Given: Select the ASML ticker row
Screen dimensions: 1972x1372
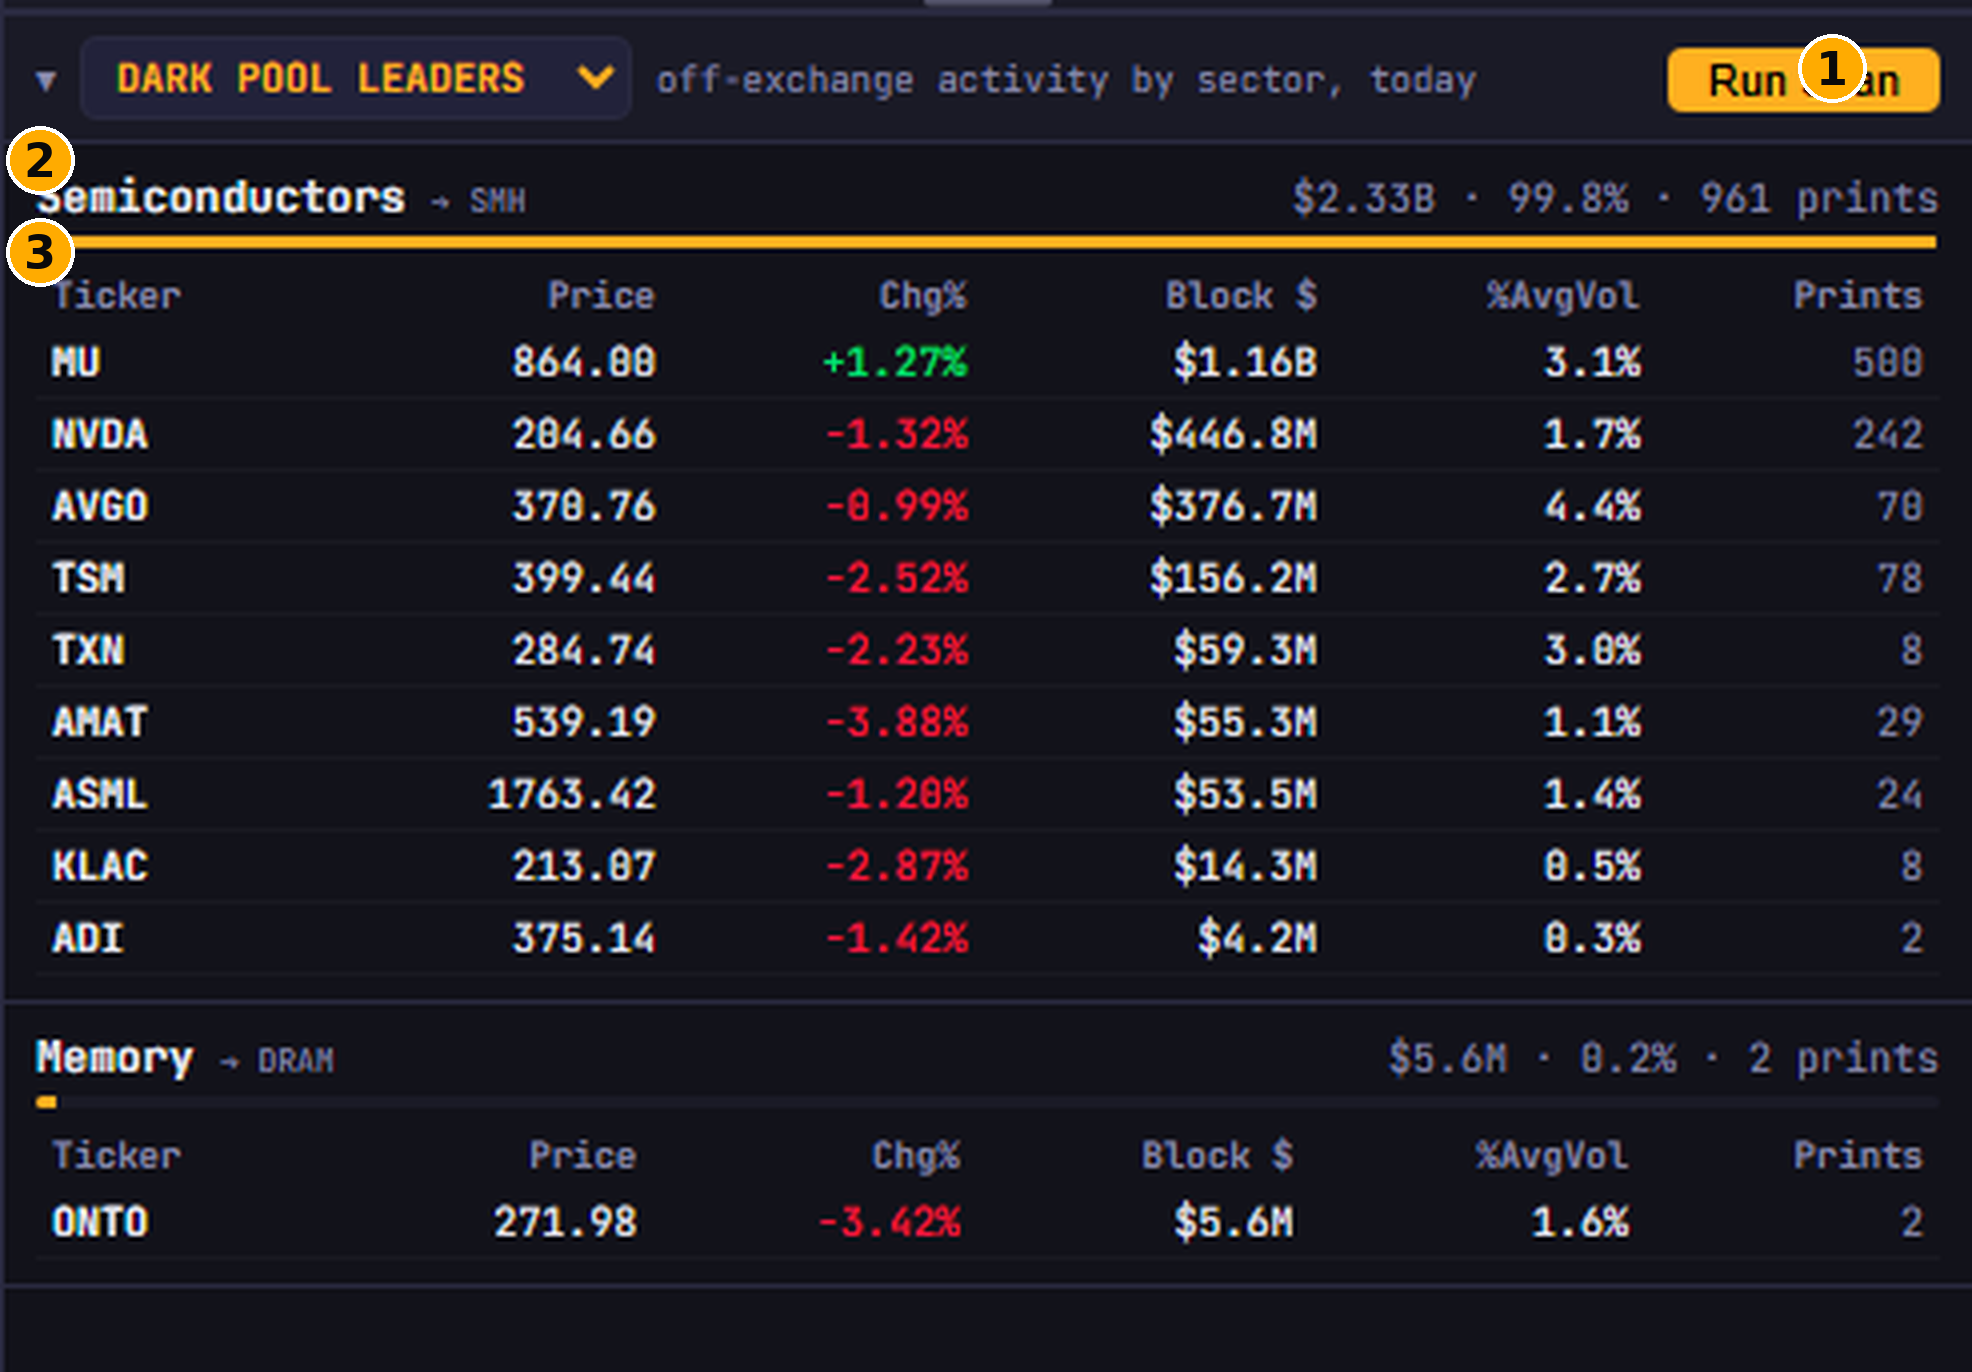Looking at the screenshot, I should [x=987, y=794].
